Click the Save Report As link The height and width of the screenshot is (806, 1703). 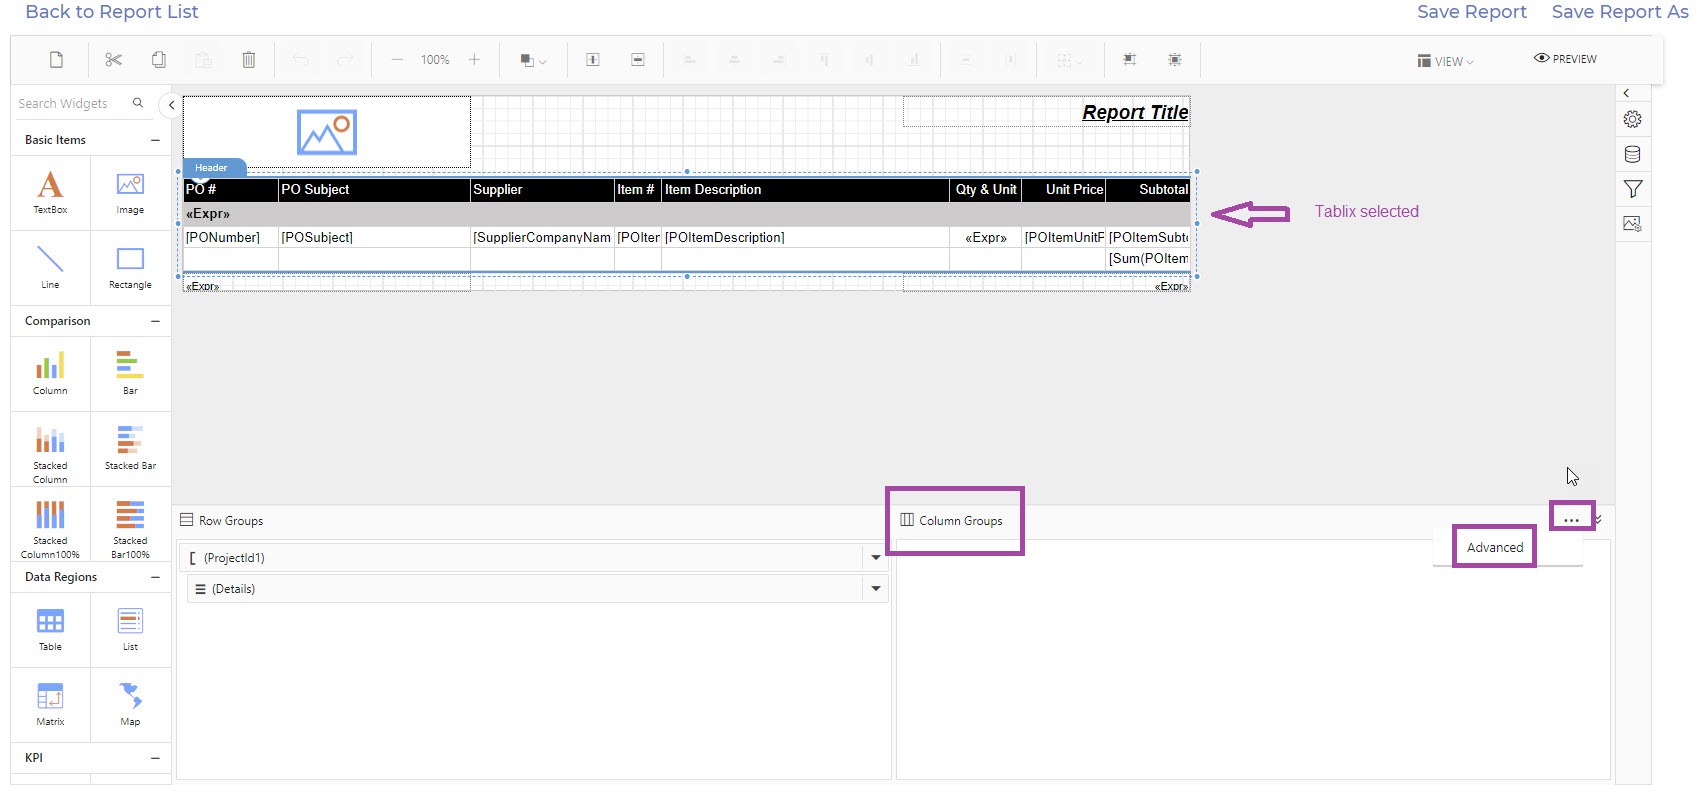(1620, 12)
